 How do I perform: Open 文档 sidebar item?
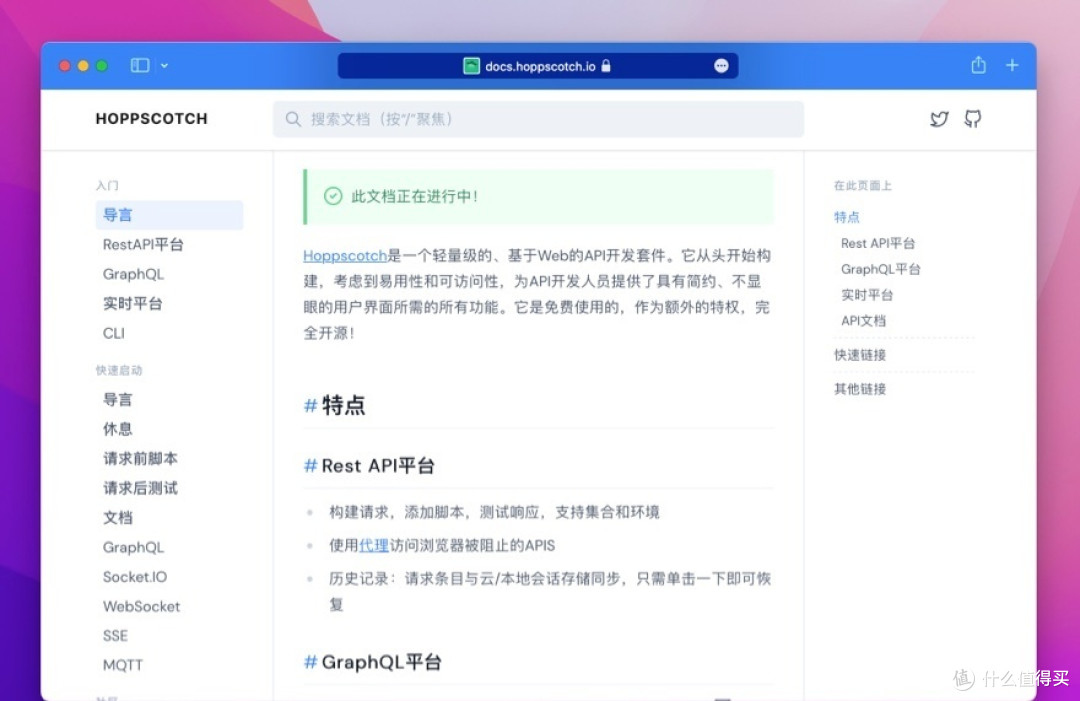[117, 518]
